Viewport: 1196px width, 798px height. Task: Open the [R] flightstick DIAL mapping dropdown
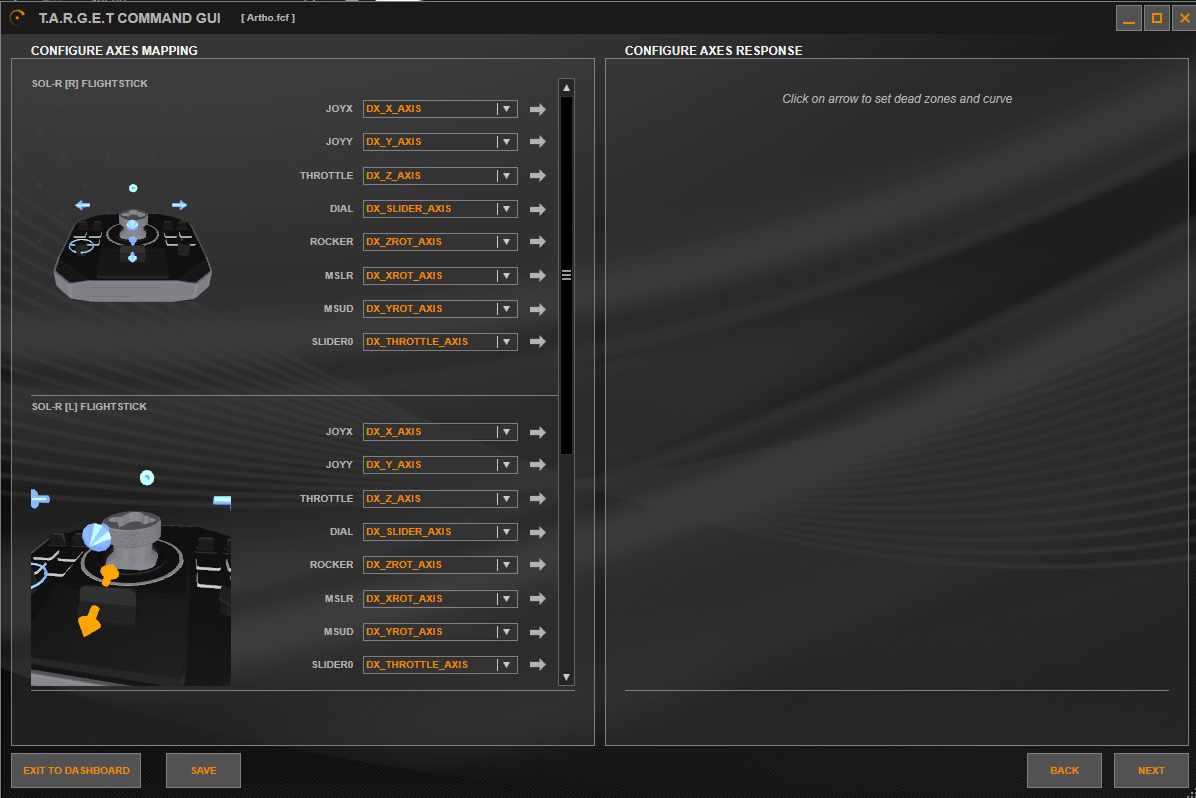click(x=506, y=209)
